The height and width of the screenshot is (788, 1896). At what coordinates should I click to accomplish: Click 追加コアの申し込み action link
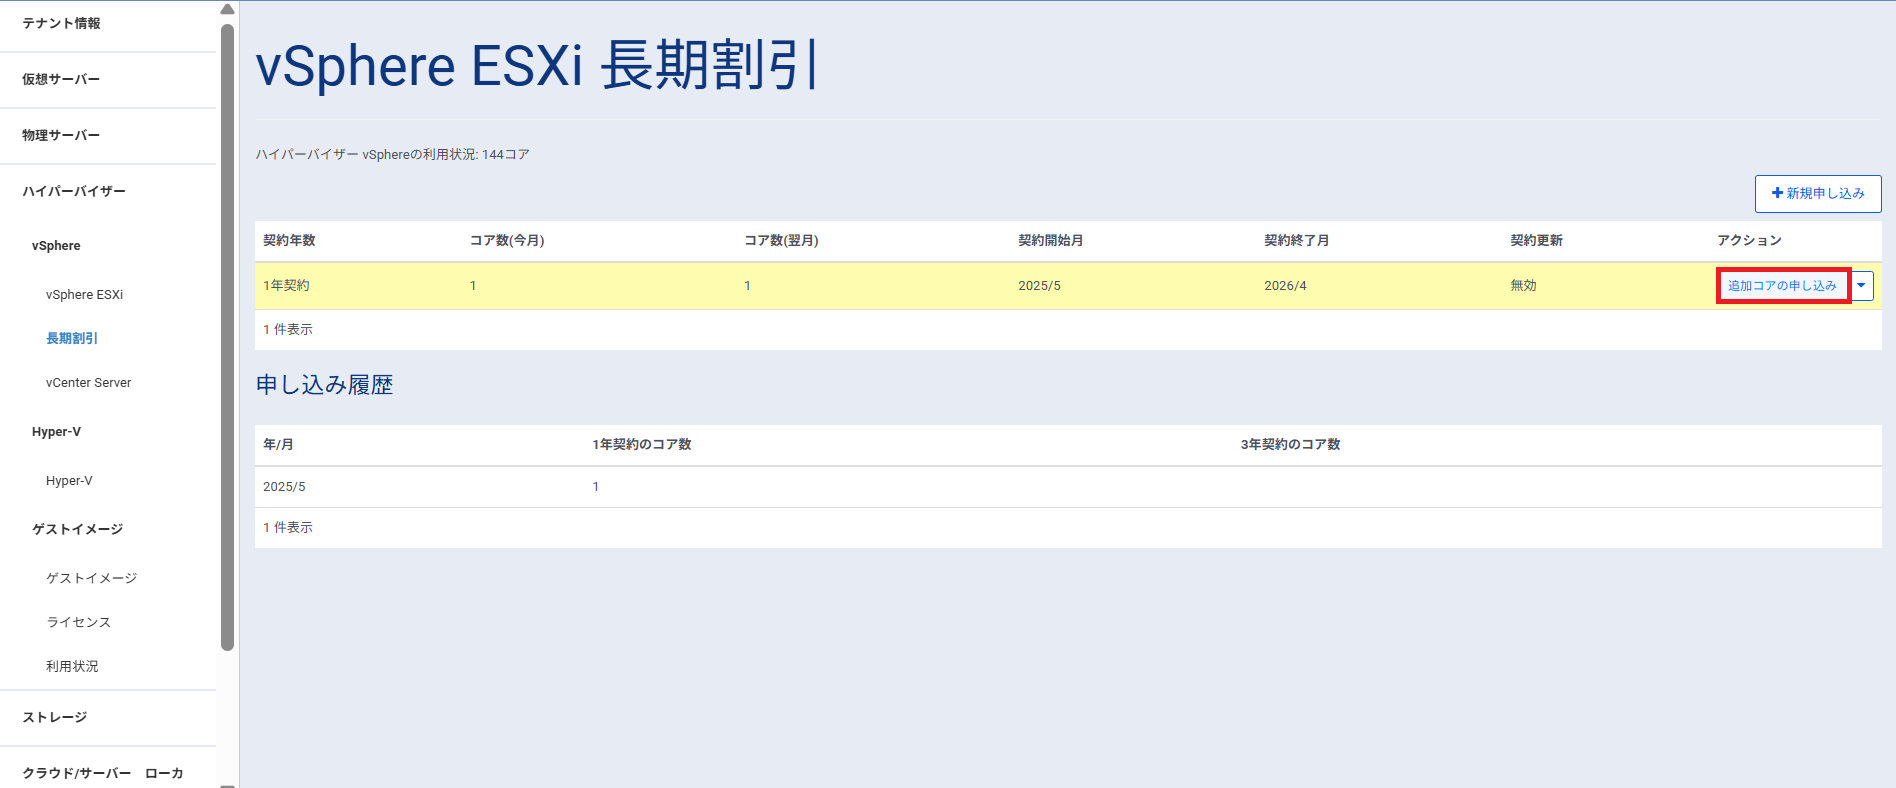[1783, 286]
